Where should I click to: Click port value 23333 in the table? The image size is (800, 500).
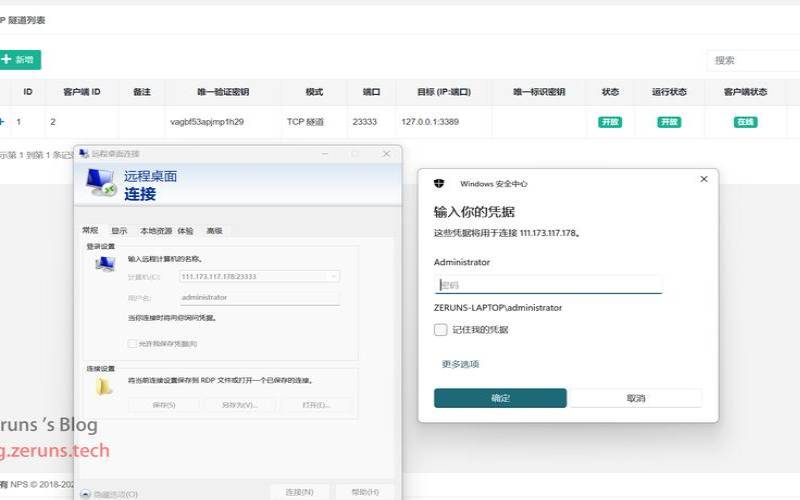click(x=364, y=122)
